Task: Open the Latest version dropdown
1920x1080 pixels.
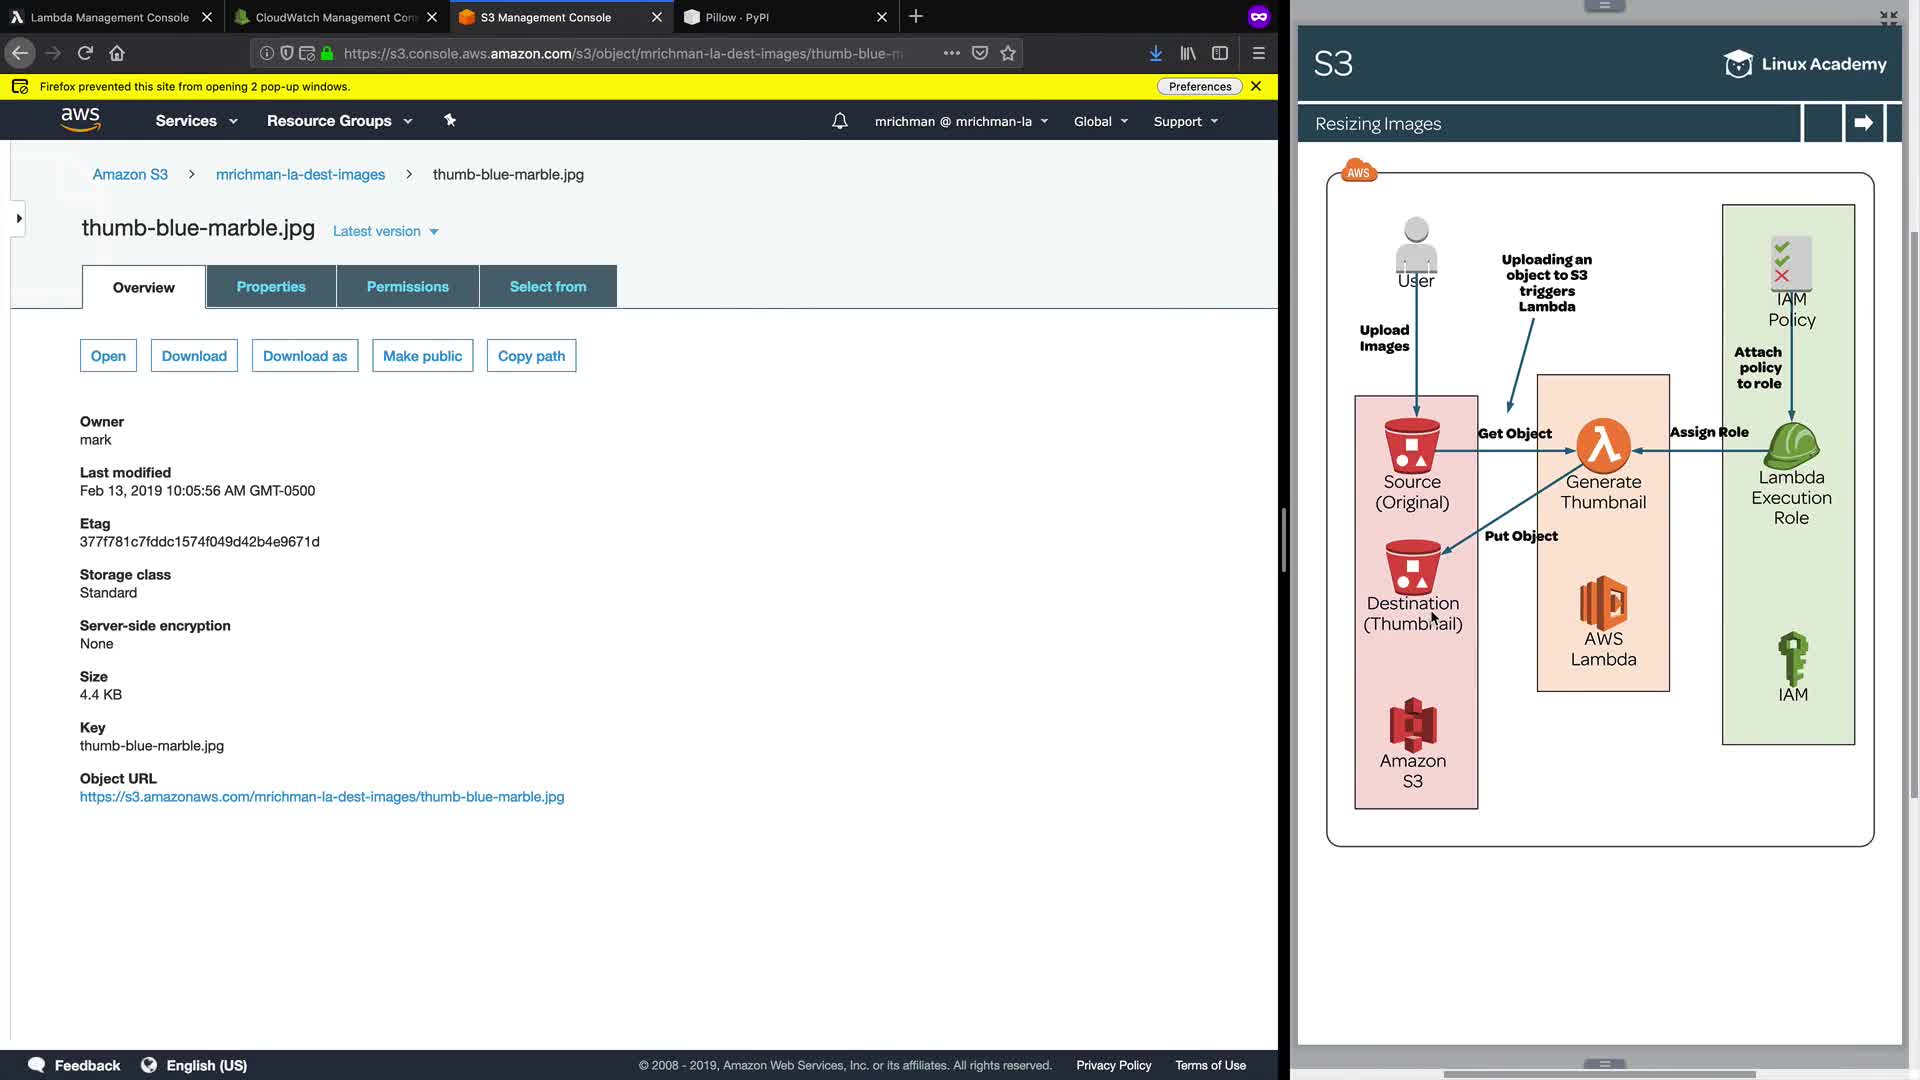Action: pyautogui.click(x=385, y=231)
